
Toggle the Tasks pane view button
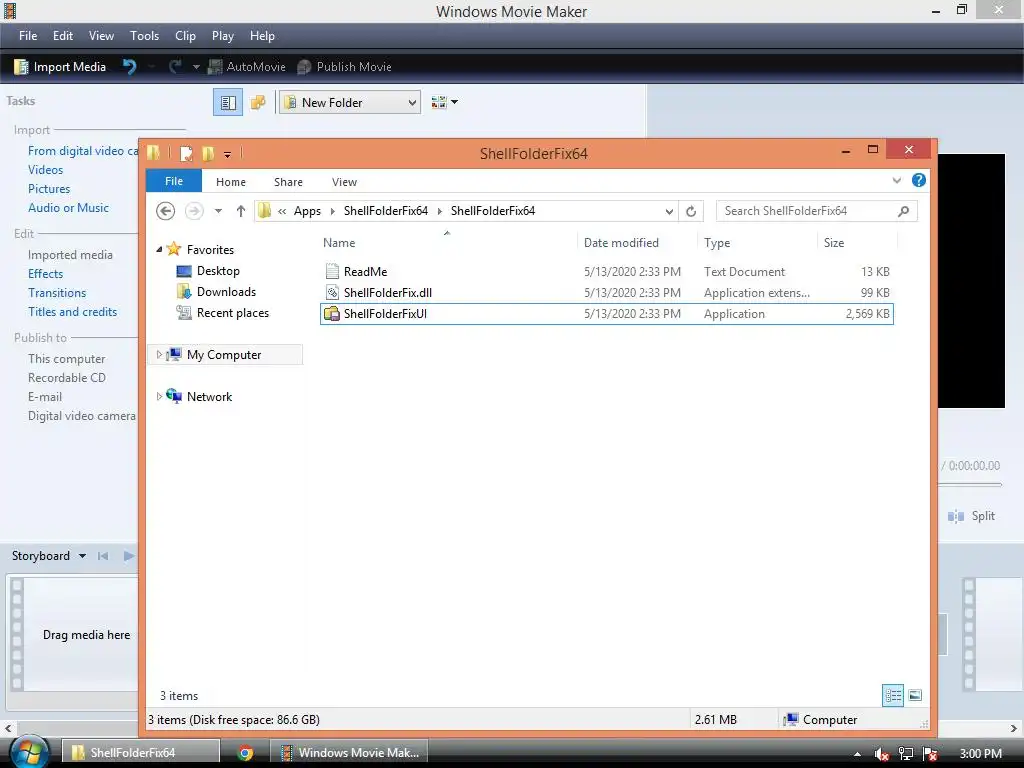(228, 103)
